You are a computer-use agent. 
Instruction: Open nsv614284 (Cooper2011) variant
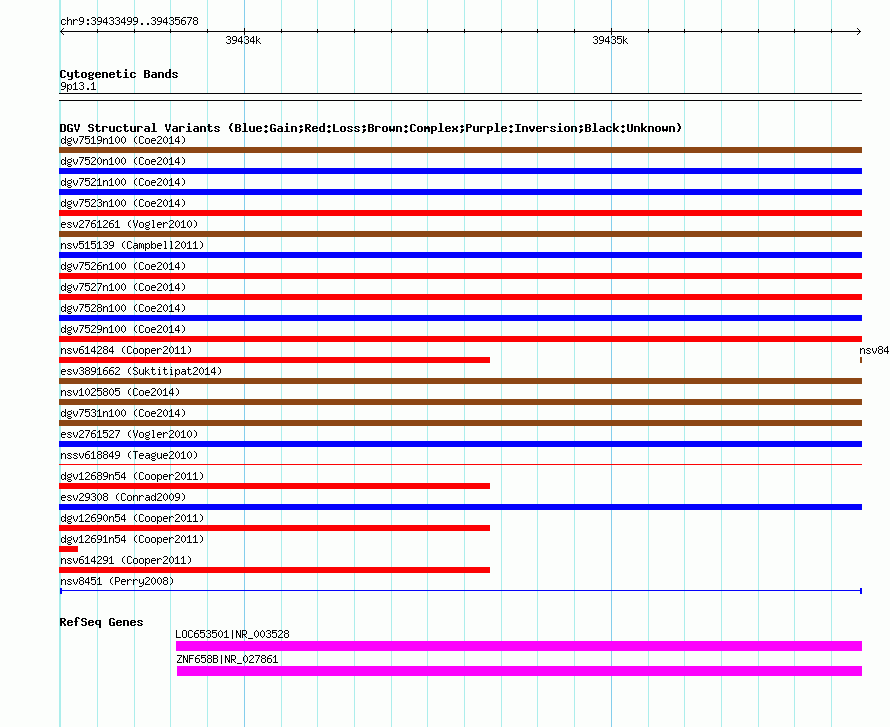[x=126, y=350]
